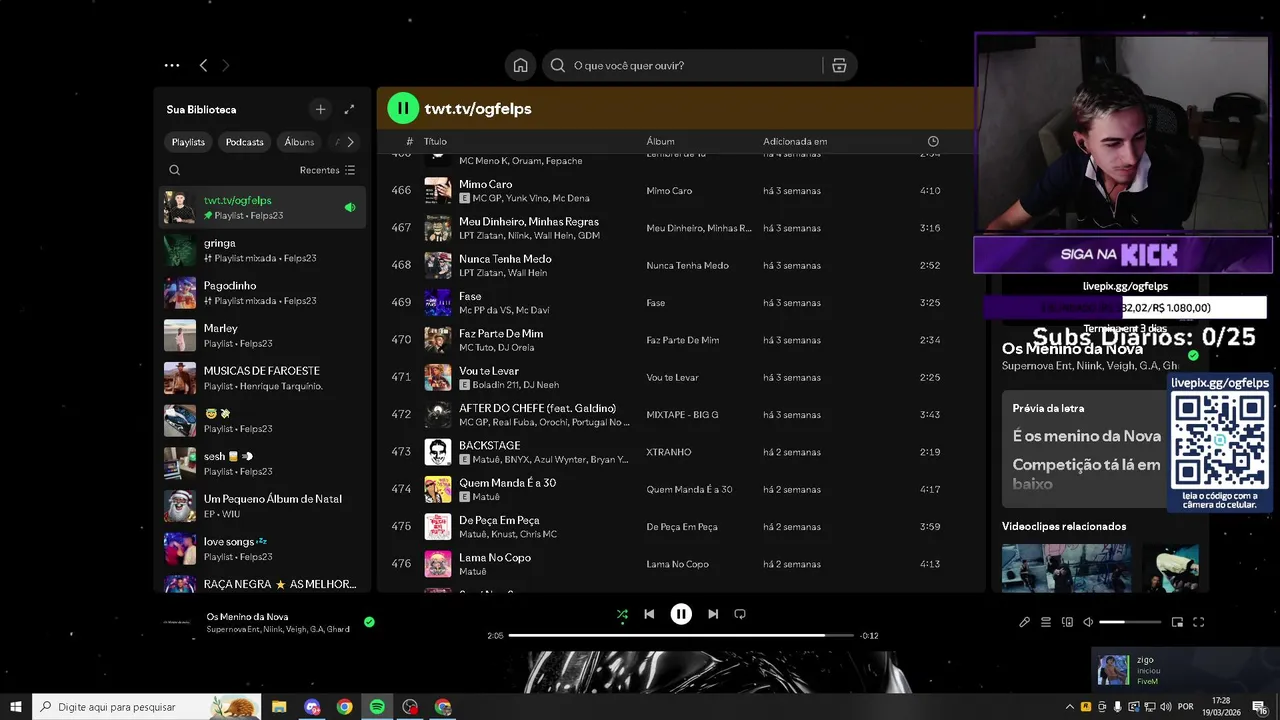1280x720 pixels.
Task: Select the Podcasts filter chip
Action: pos(244,142)
